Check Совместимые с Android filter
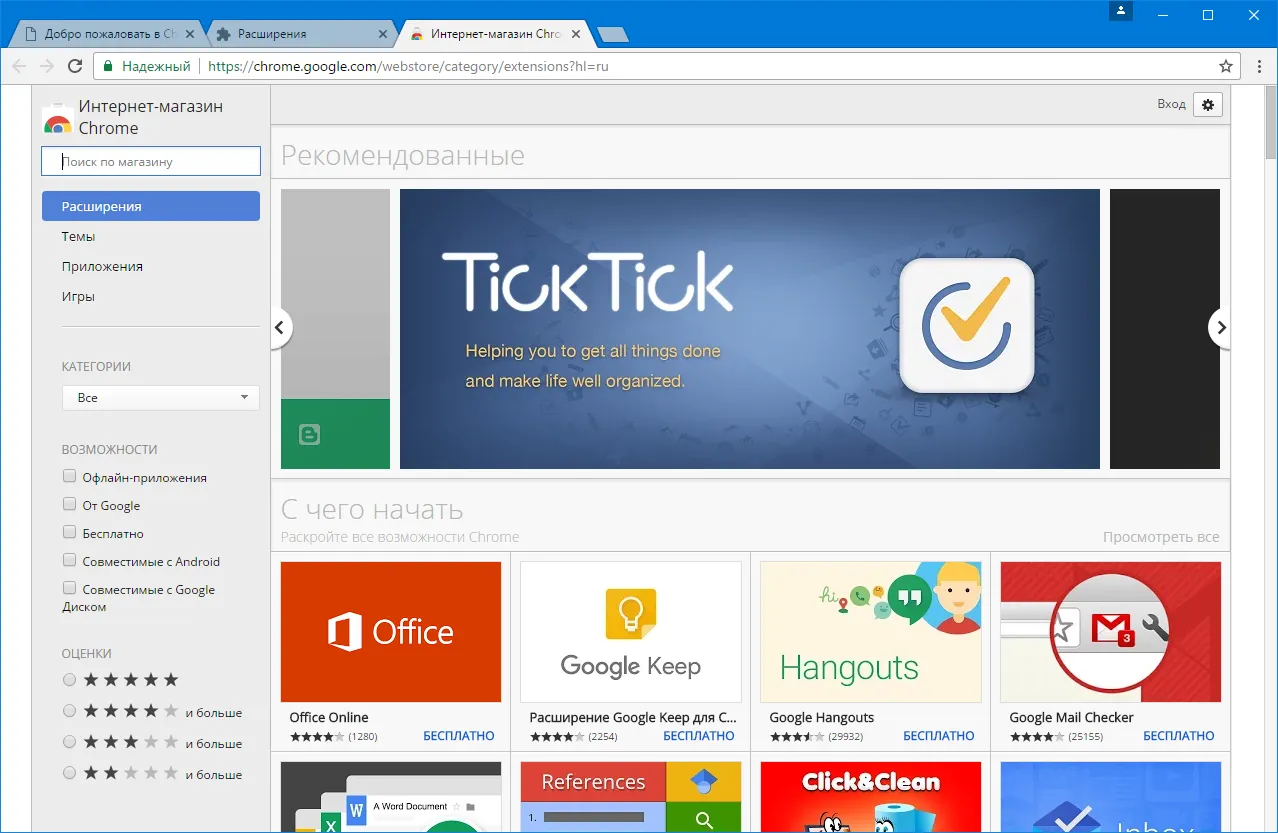The height and width of the screenshot is (833, 1278). [x=69, y=560]
